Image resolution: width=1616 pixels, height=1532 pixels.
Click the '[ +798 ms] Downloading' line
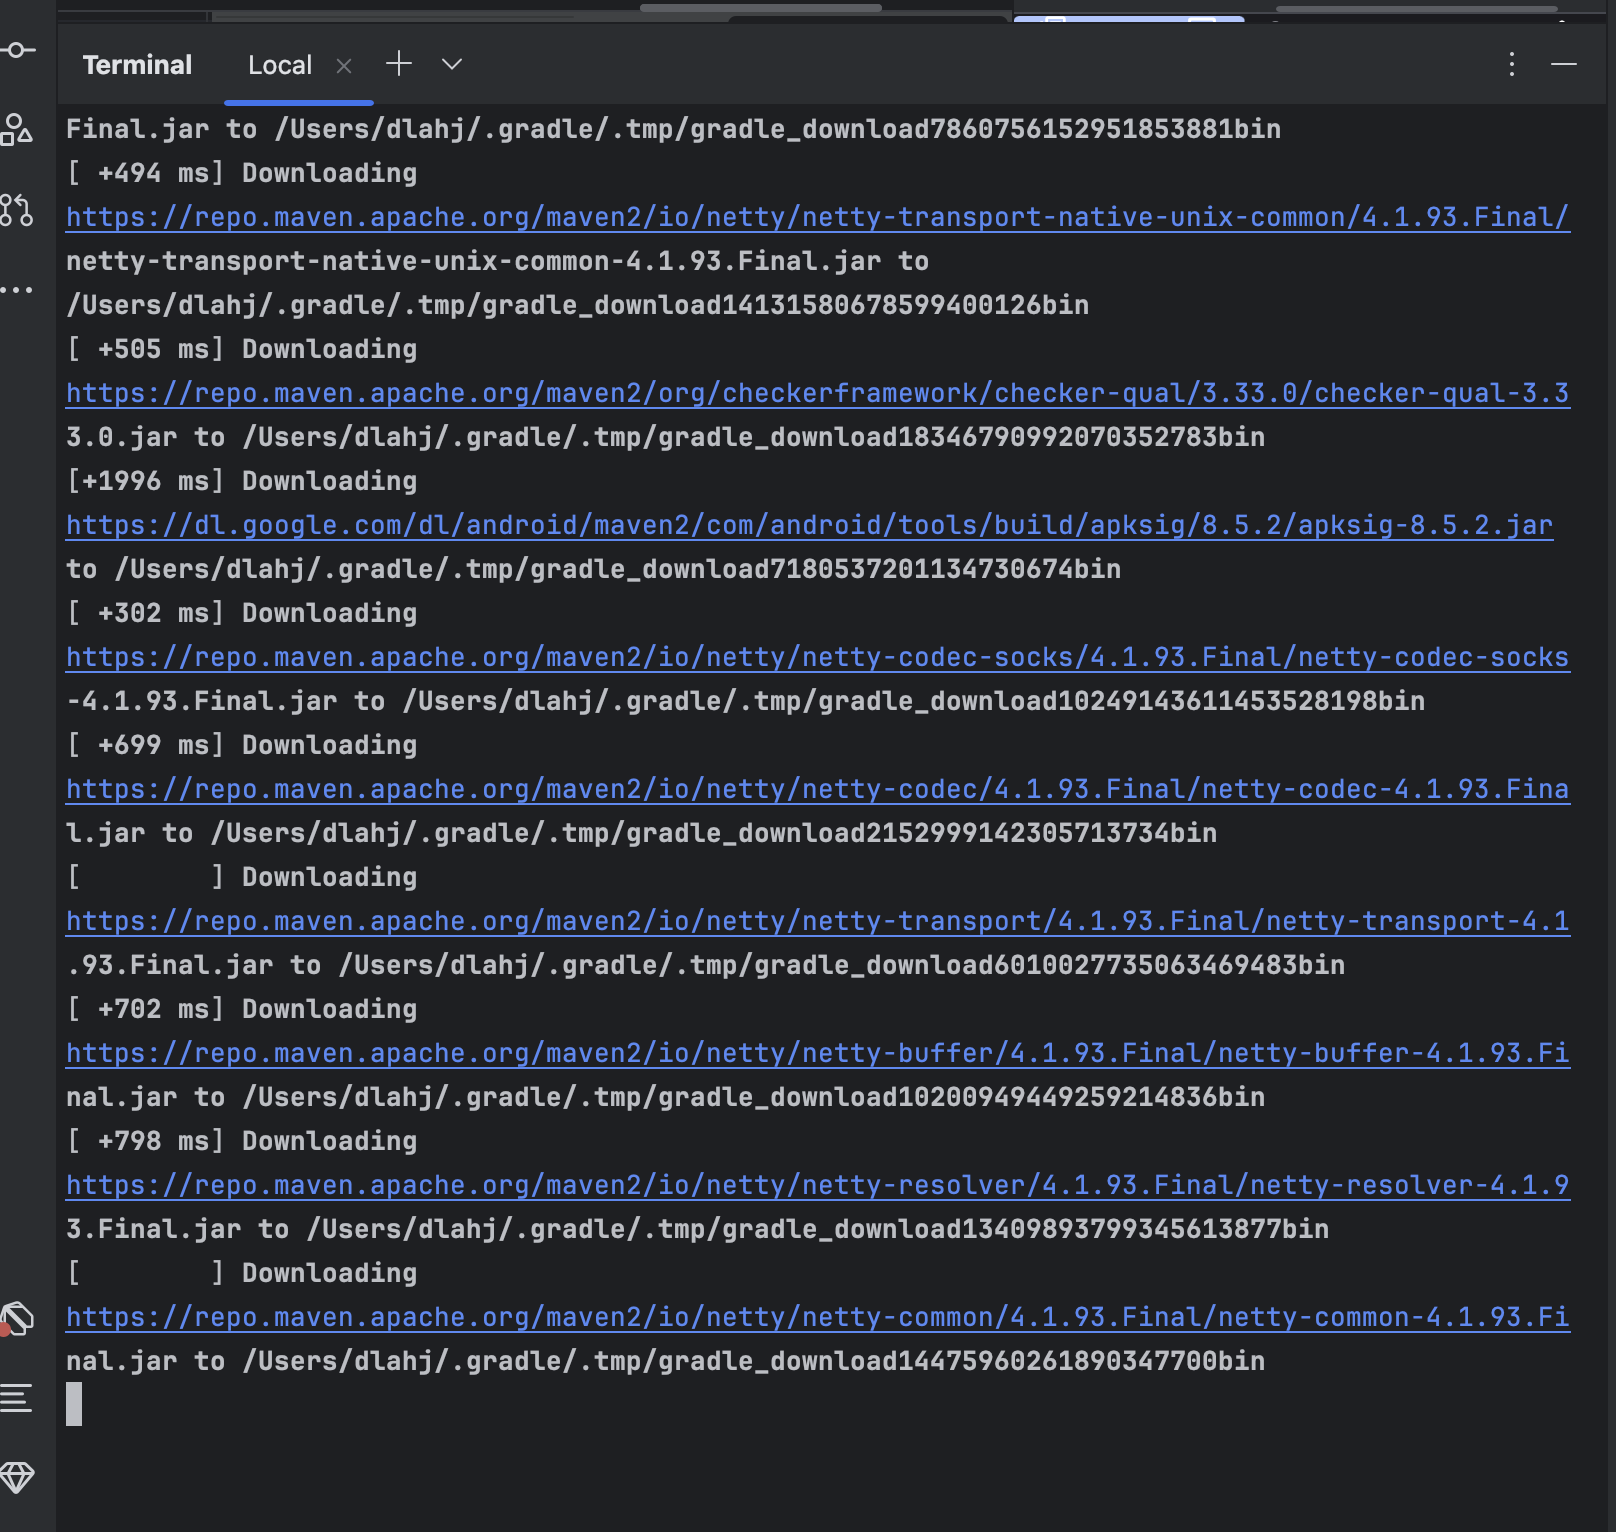point(242,1142)
